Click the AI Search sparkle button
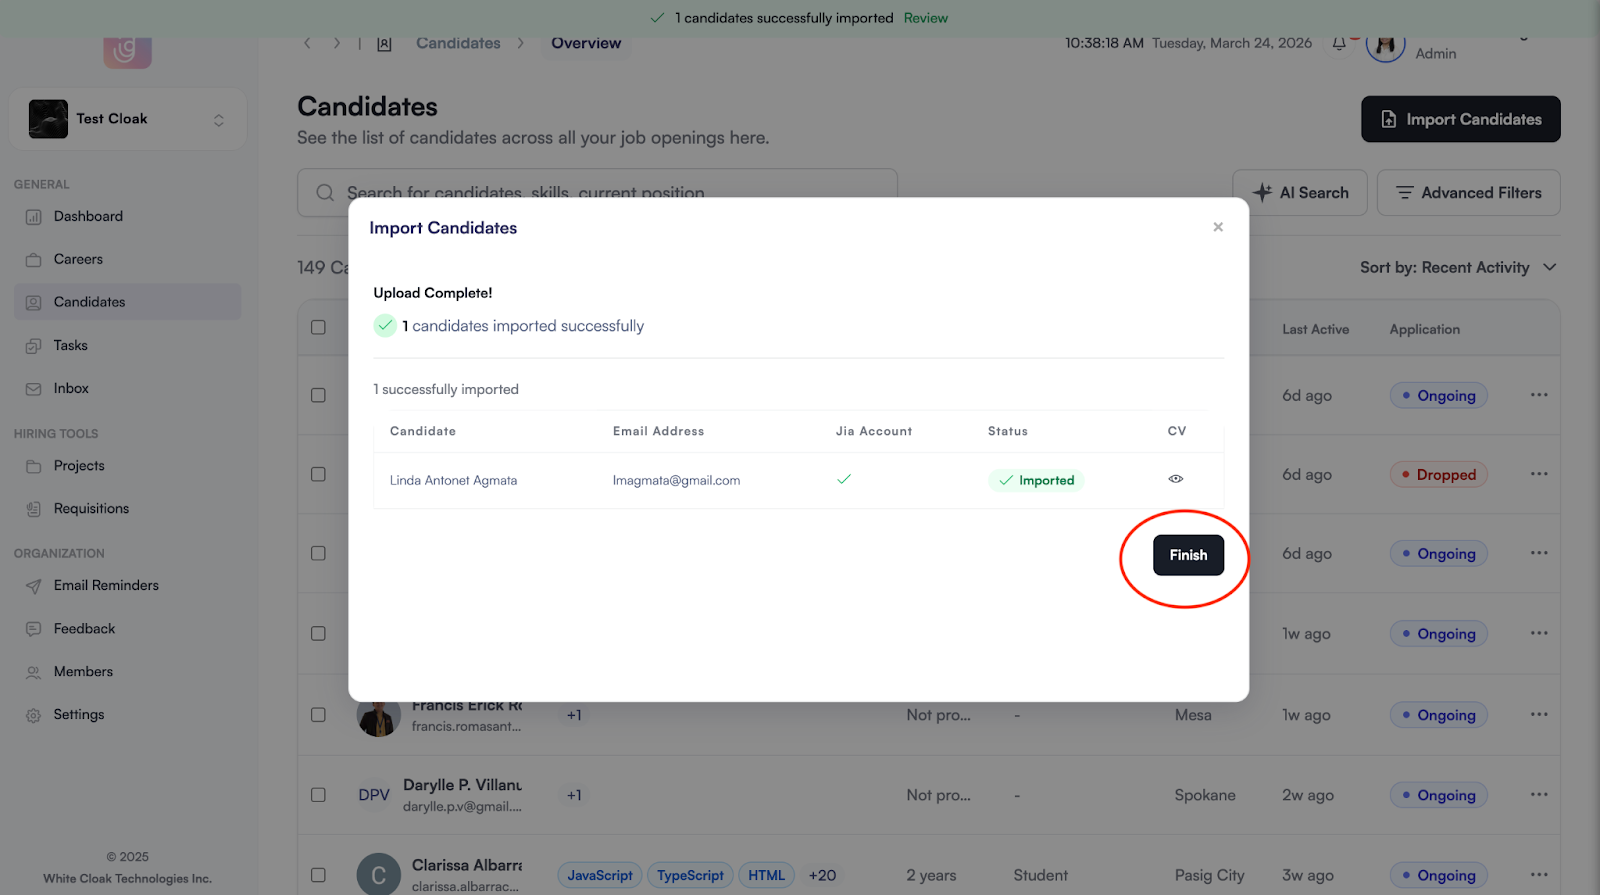Screen dimensions: 1600x895 tap(1299, 193)
